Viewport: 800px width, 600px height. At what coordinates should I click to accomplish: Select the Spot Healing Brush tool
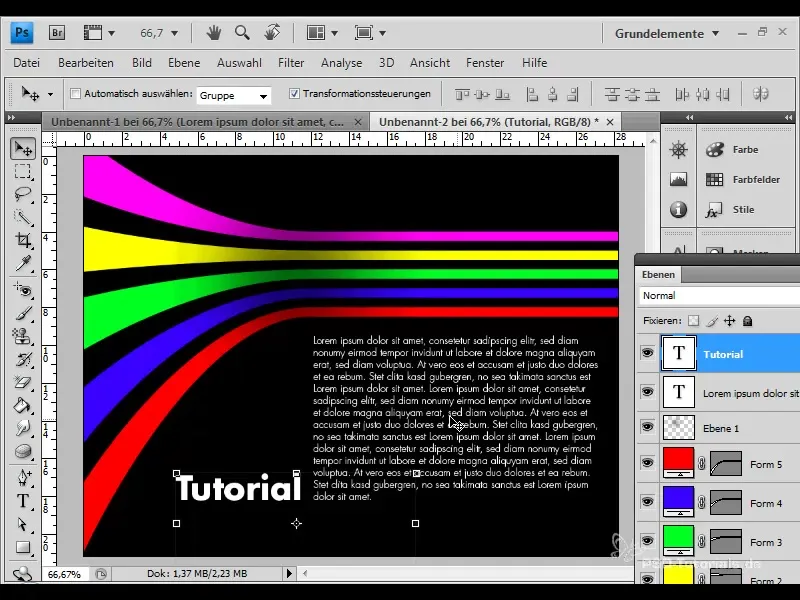tap(22, 290)
